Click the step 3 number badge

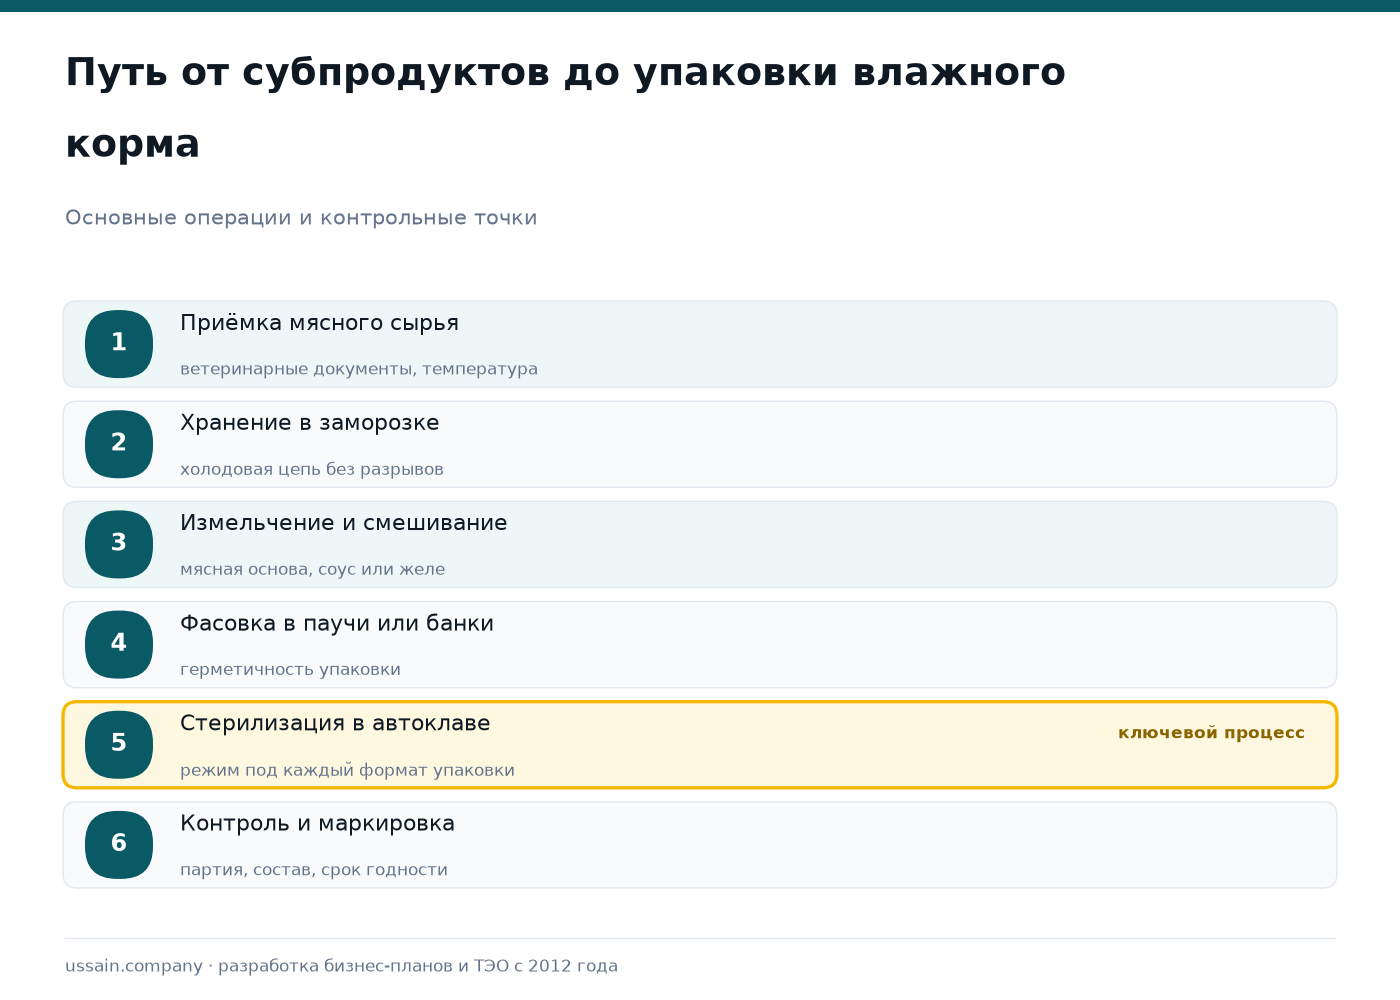pos(119,544)
